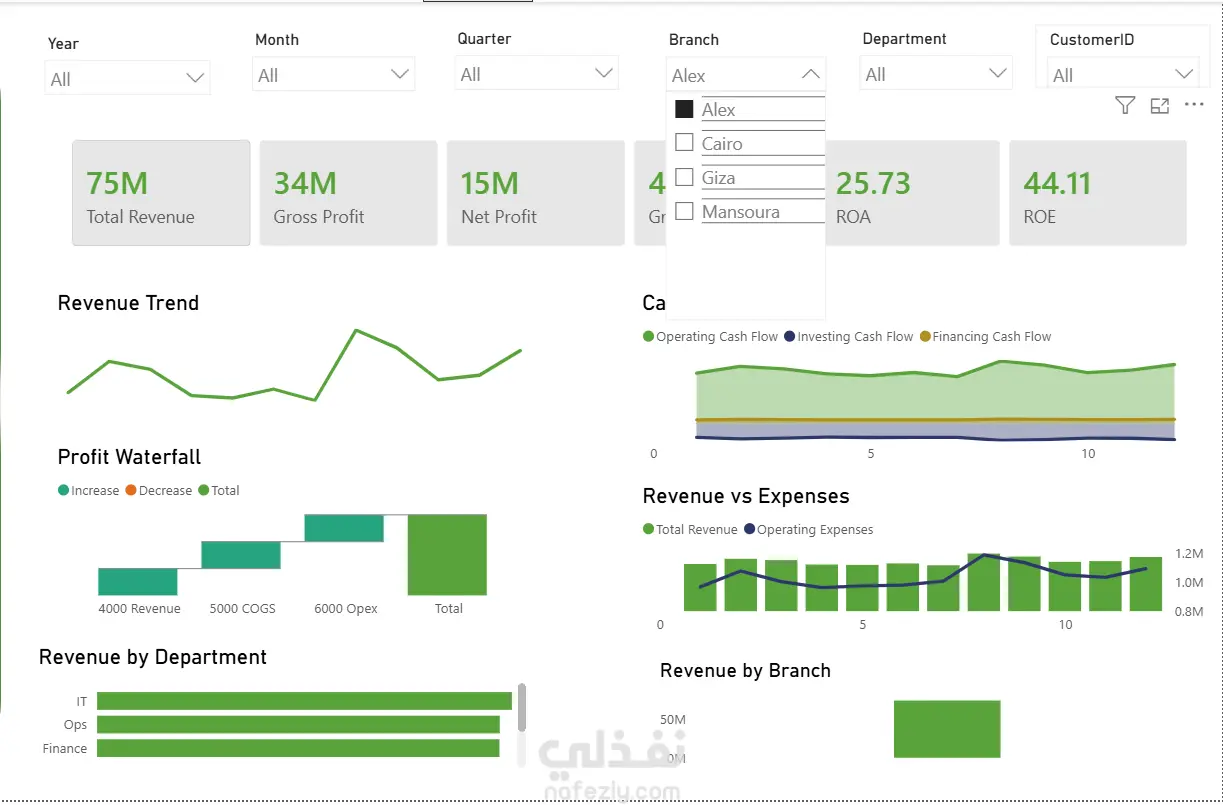
Task: Open the filter funnel icon
Action: [1125, 105]
